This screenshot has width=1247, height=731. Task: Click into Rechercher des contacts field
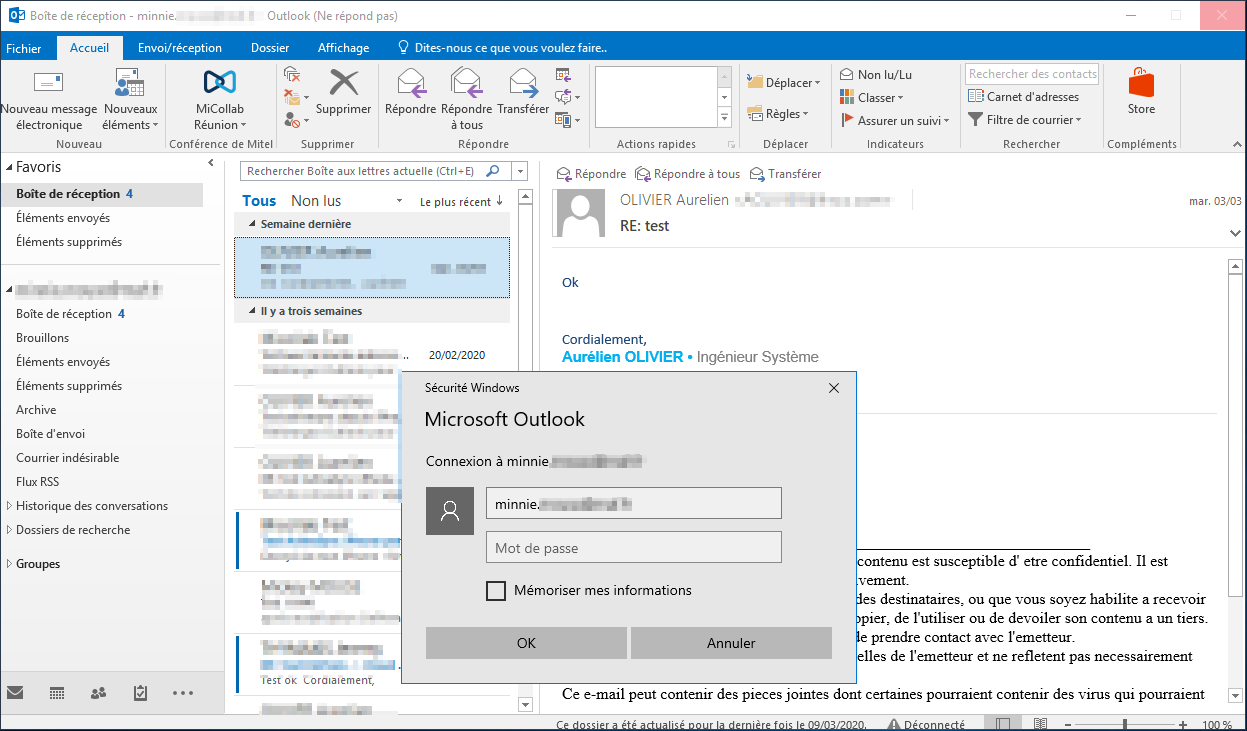[1032, 74]
